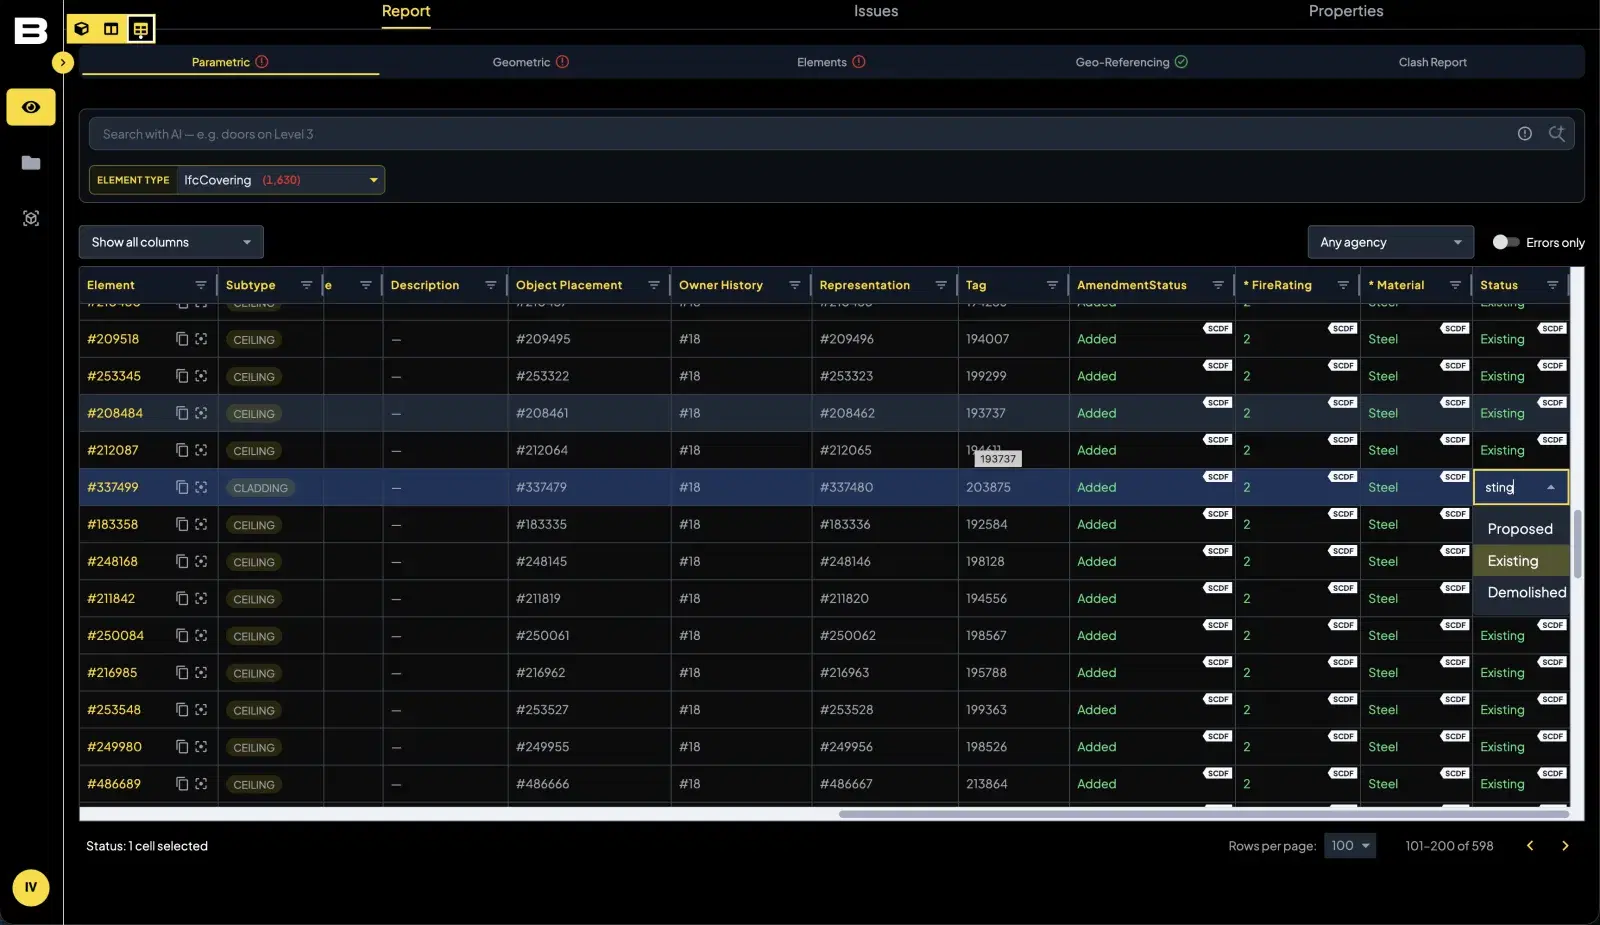This screenshot has height=925, width=1600.
Task: Open the Status column filter icon
Action: [x=1552, y=285]
